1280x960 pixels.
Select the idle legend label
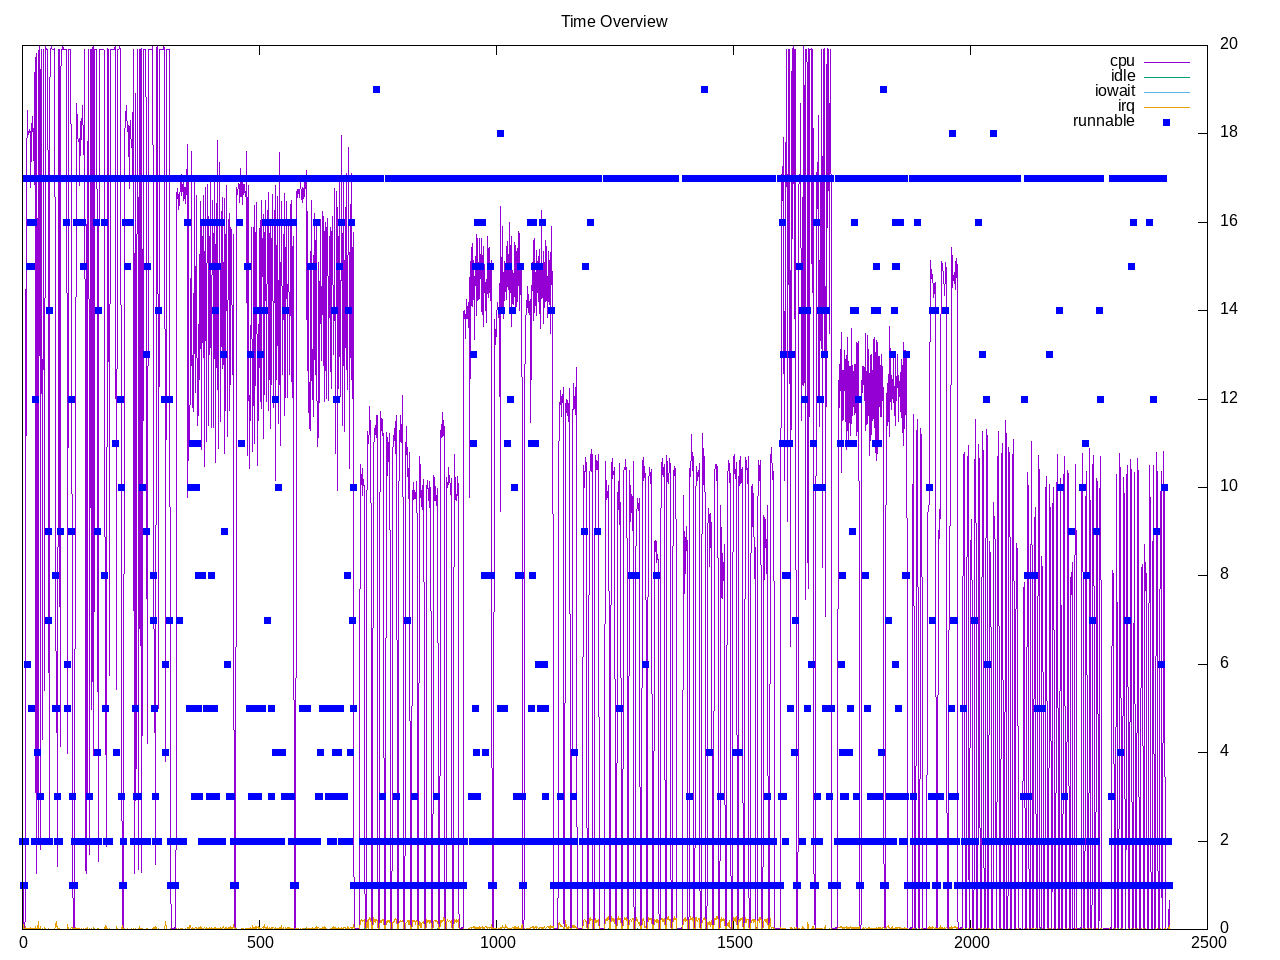(x=1122, y=76)
